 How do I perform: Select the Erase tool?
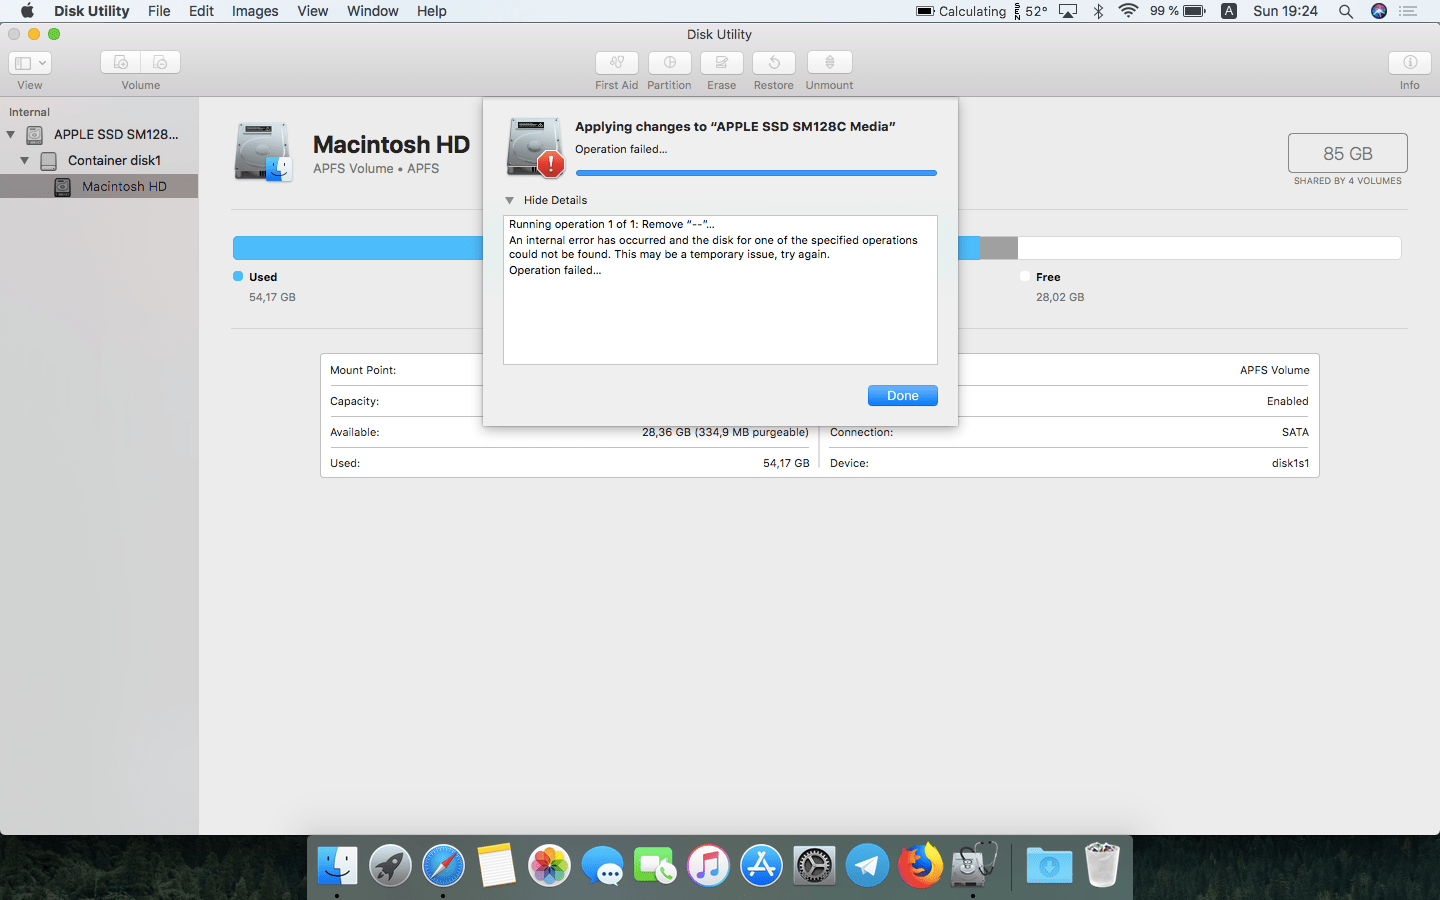pos(721,63)
